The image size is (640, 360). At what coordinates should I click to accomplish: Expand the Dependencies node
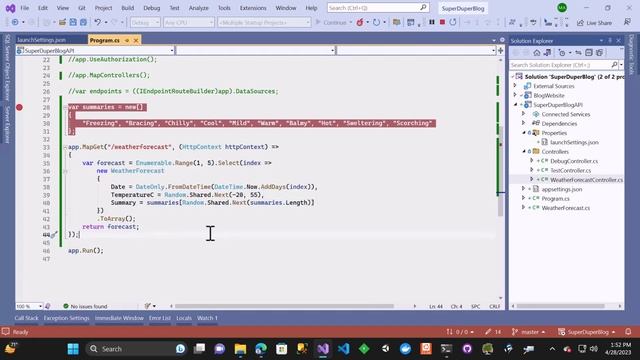(x=524, y=123)
